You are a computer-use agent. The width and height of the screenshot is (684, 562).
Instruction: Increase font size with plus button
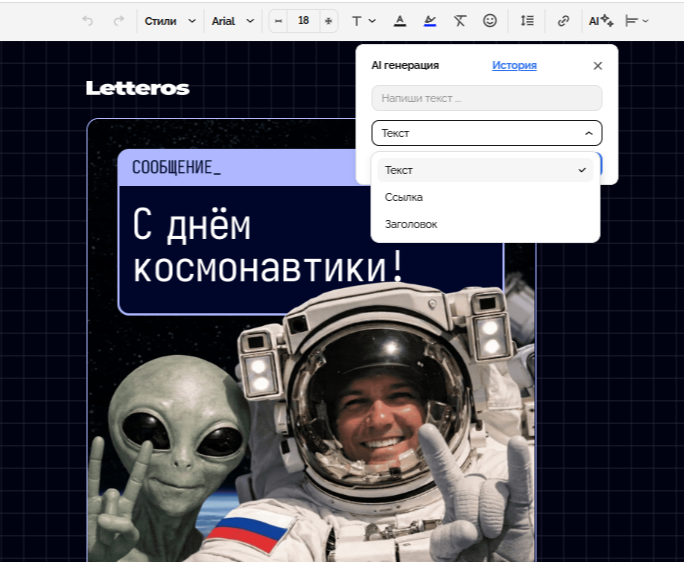pyautogui.click(x=328, y=20)
